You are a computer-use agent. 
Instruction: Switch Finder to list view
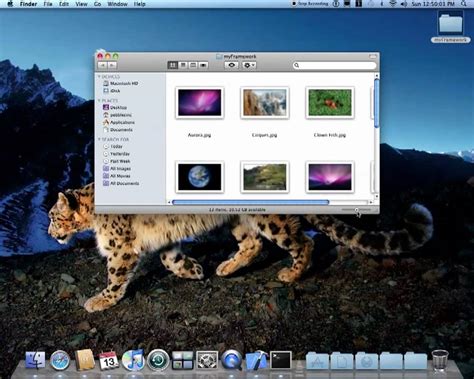click(x=183, y=65)
